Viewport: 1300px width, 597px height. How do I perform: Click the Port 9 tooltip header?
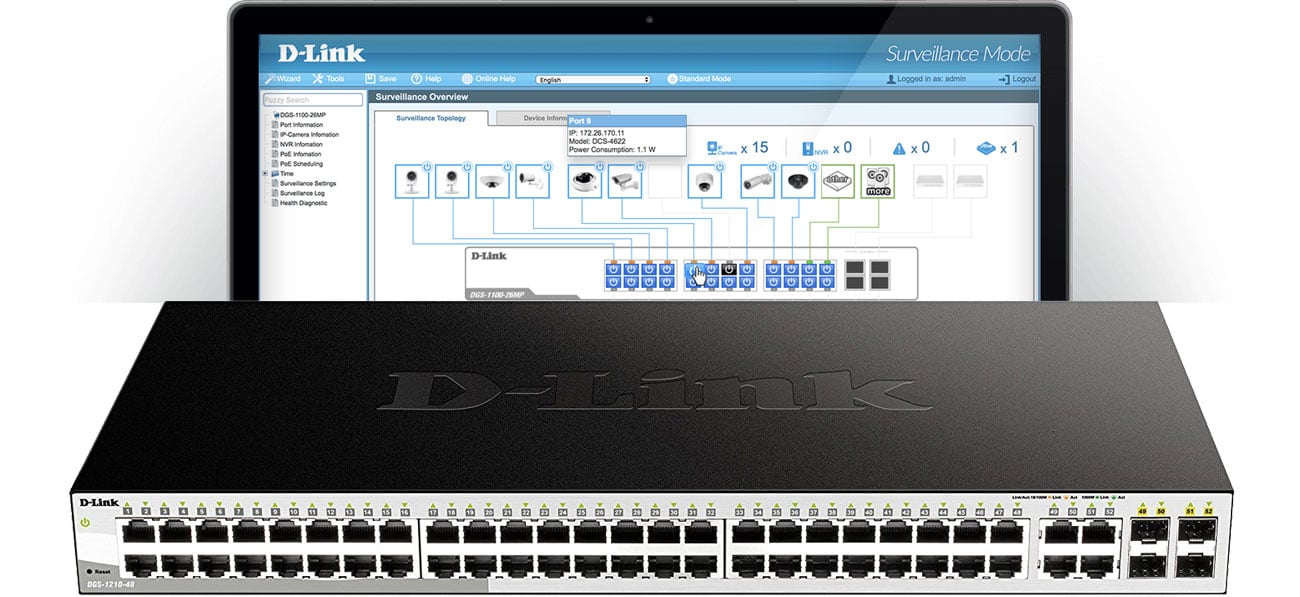(625, 120)
